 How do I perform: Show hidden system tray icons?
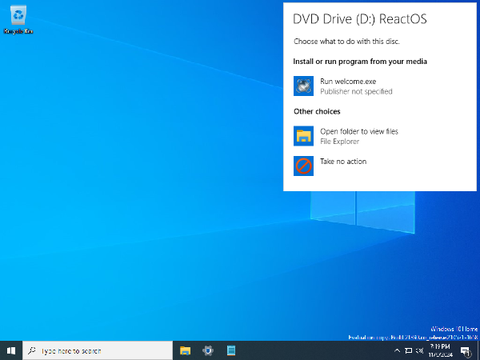pos(397,351)
